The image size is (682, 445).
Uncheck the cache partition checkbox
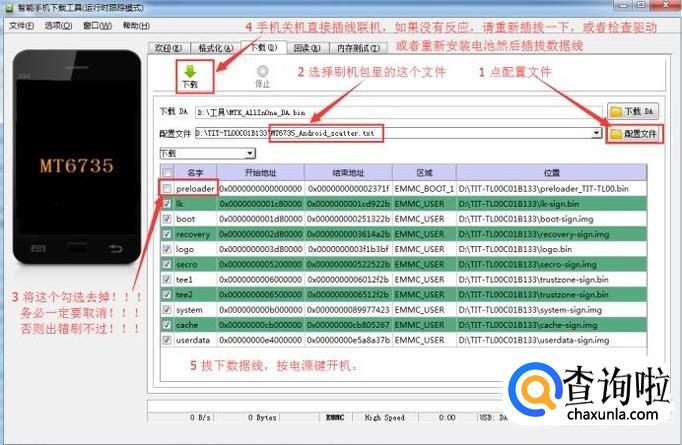coord(167,325)
